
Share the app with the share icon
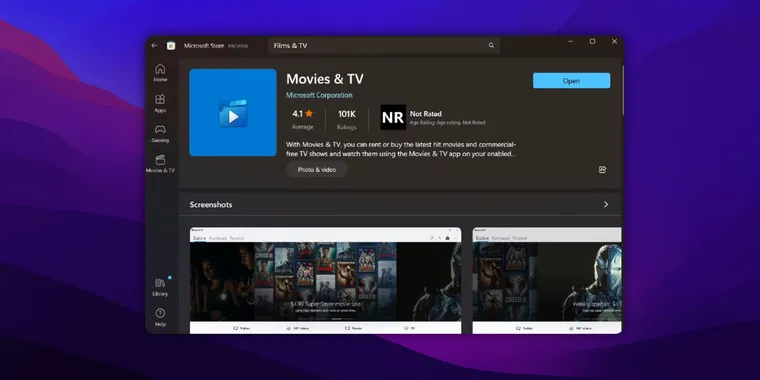pyautogui.click(x=602, y=170)
